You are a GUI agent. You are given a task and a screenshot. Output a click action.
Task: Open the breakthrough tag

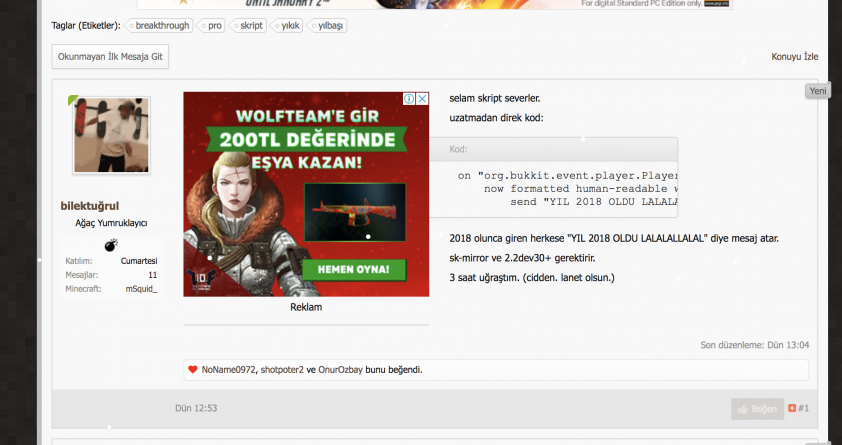(x=158, y=26)
